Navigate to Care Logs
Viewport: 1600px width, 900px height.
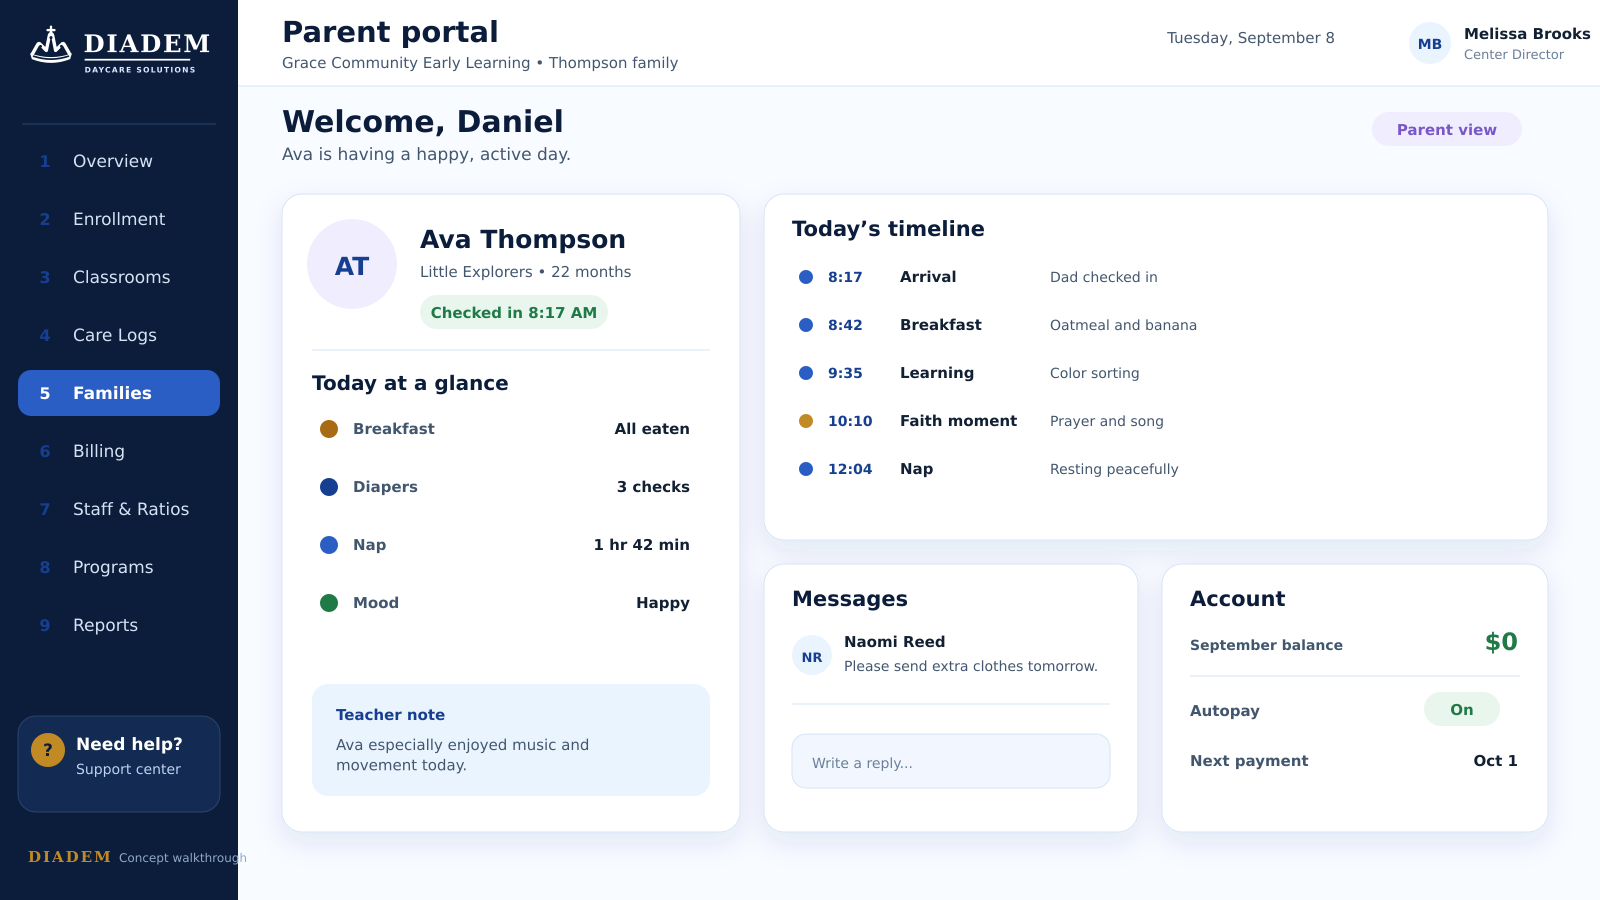(x=119, y=335)
